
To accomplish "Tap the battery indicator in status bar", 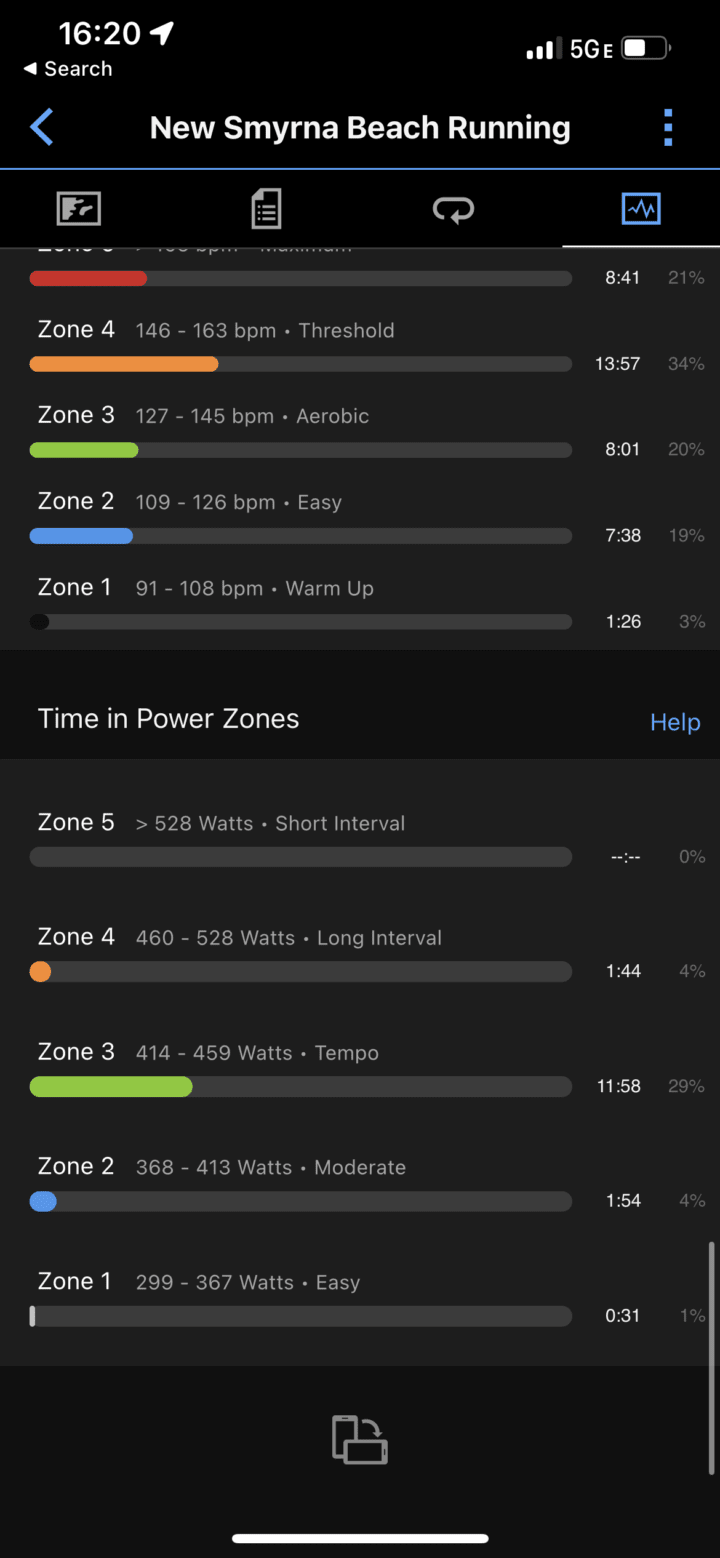I will point(646,48).
